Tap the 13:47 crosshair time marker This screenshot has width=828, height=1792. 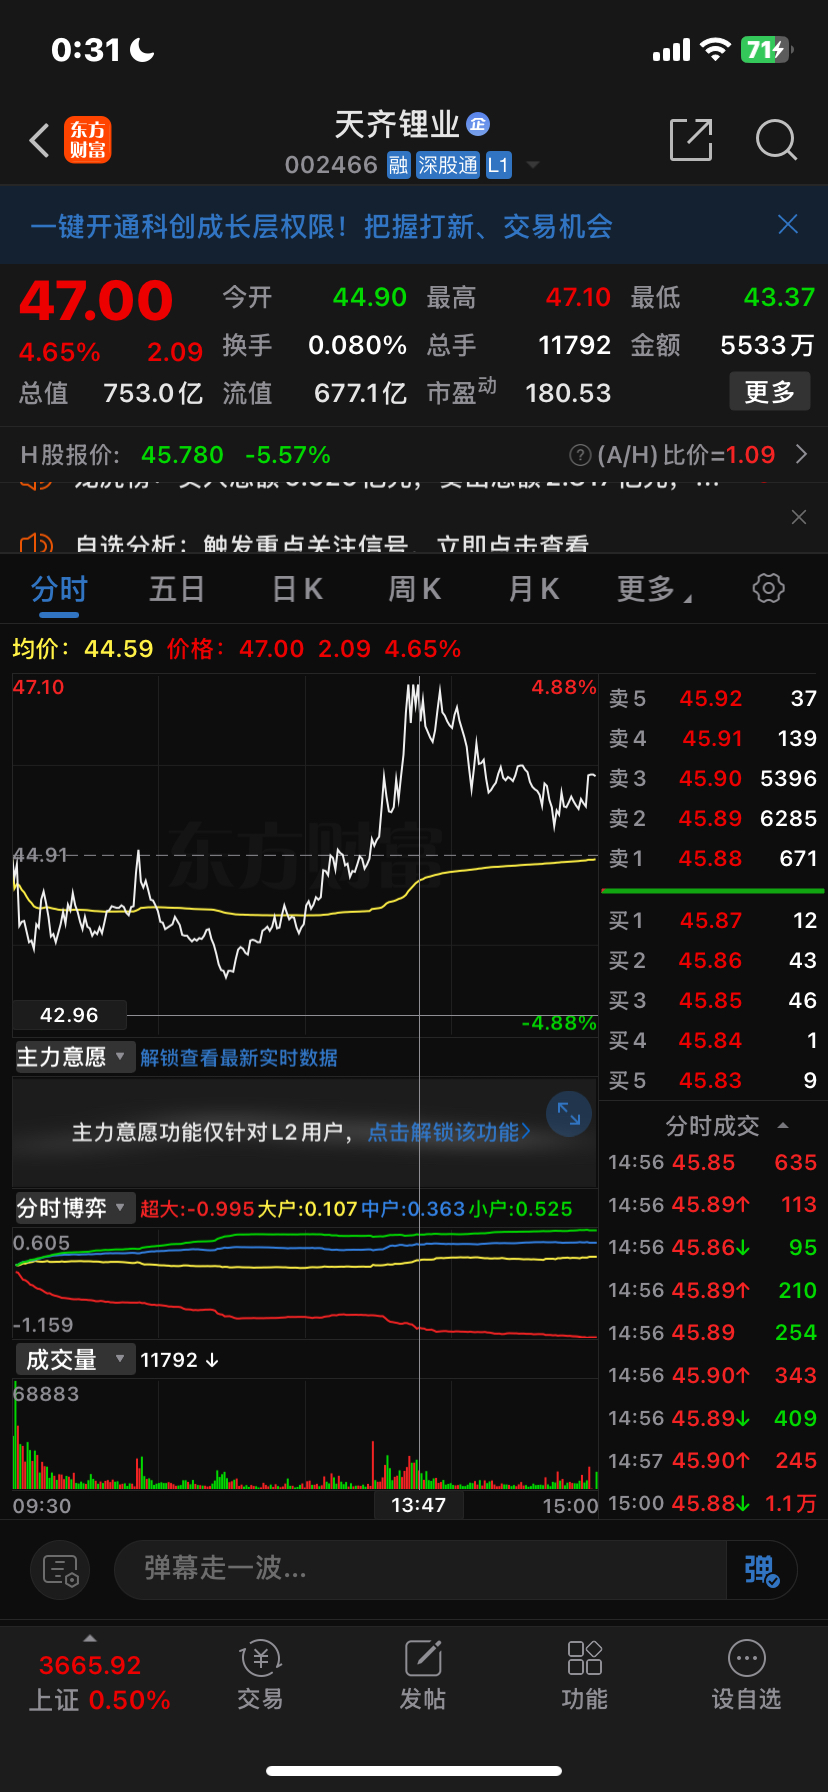click(x=418, y=1505)
